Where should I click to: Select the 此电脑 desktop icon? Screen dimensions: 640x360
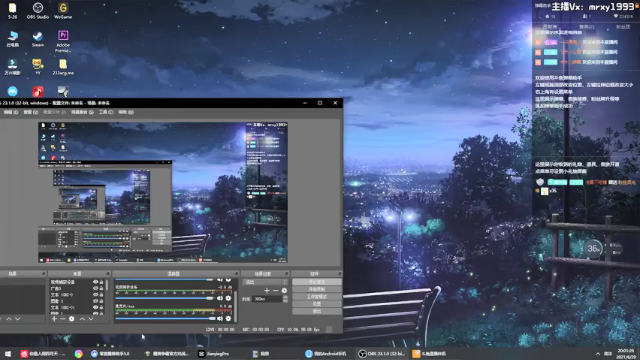point(13,39)
